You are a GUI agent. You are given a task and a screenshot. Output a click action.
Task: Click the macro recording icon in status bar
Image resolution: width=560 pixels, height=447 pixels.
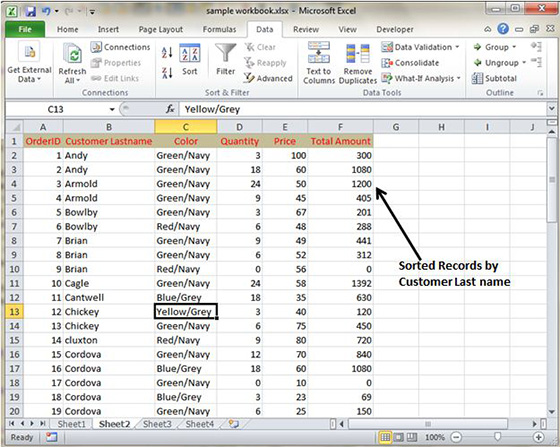point(51,437)
